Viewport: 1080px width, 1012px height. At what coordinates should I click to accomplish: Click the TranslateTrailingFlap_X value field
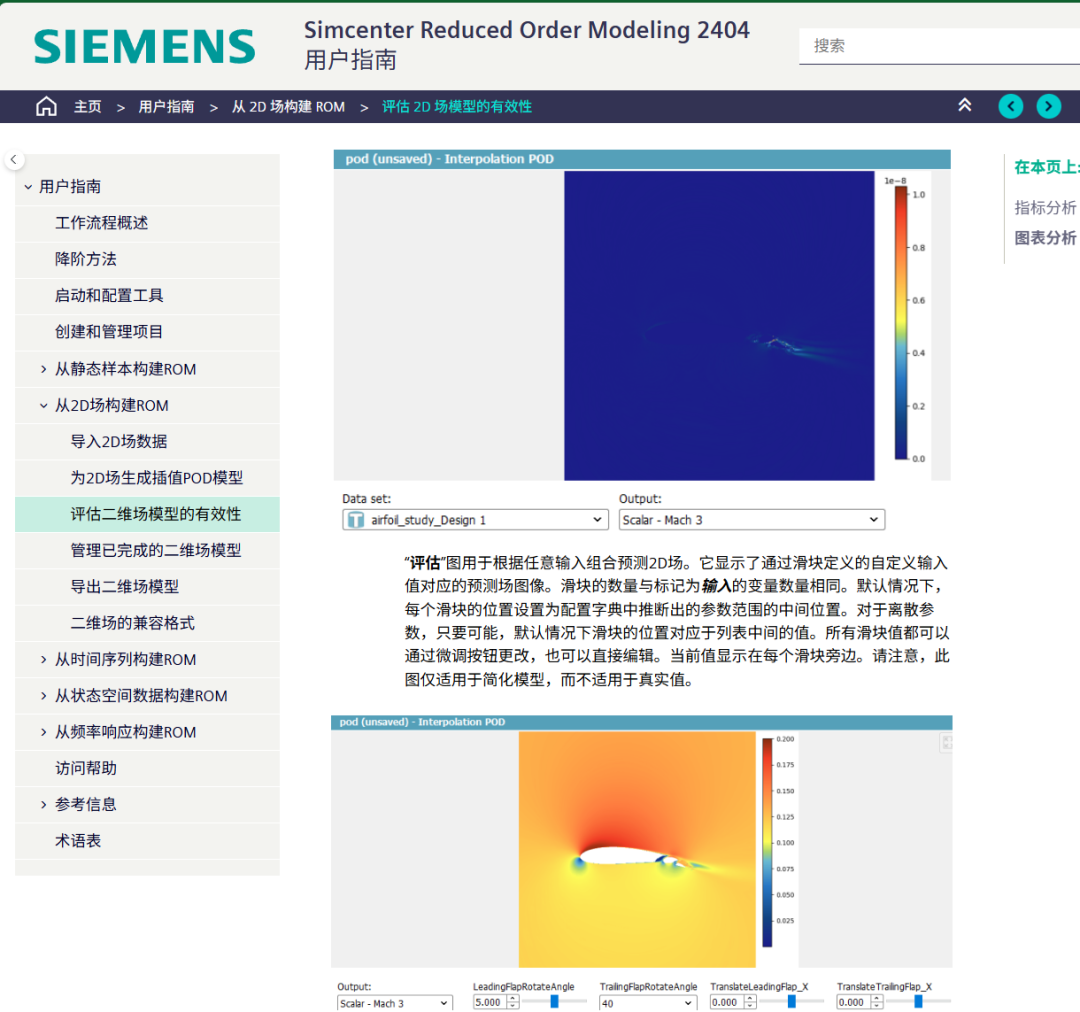[x=853, y=1003]
